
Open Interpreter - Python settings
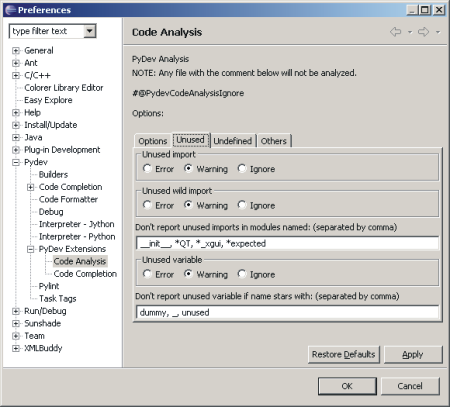point(77,236)
